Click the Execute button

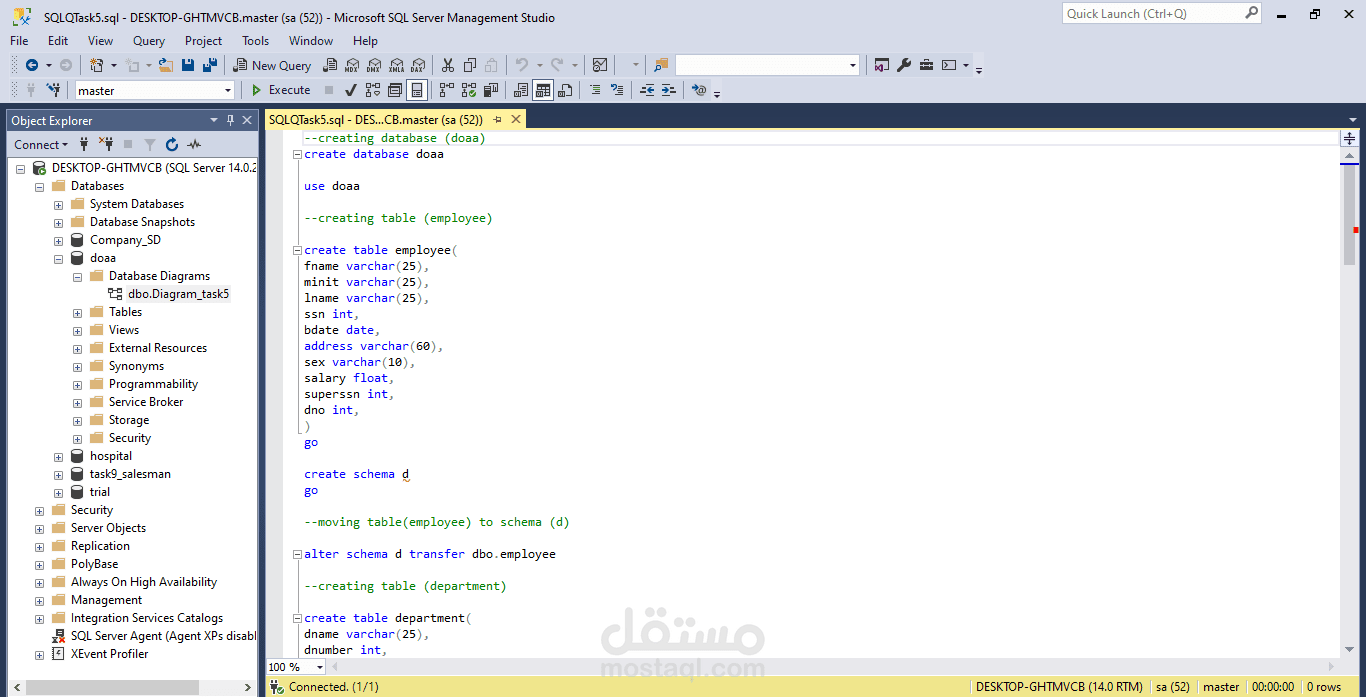(x=281, y=90)
